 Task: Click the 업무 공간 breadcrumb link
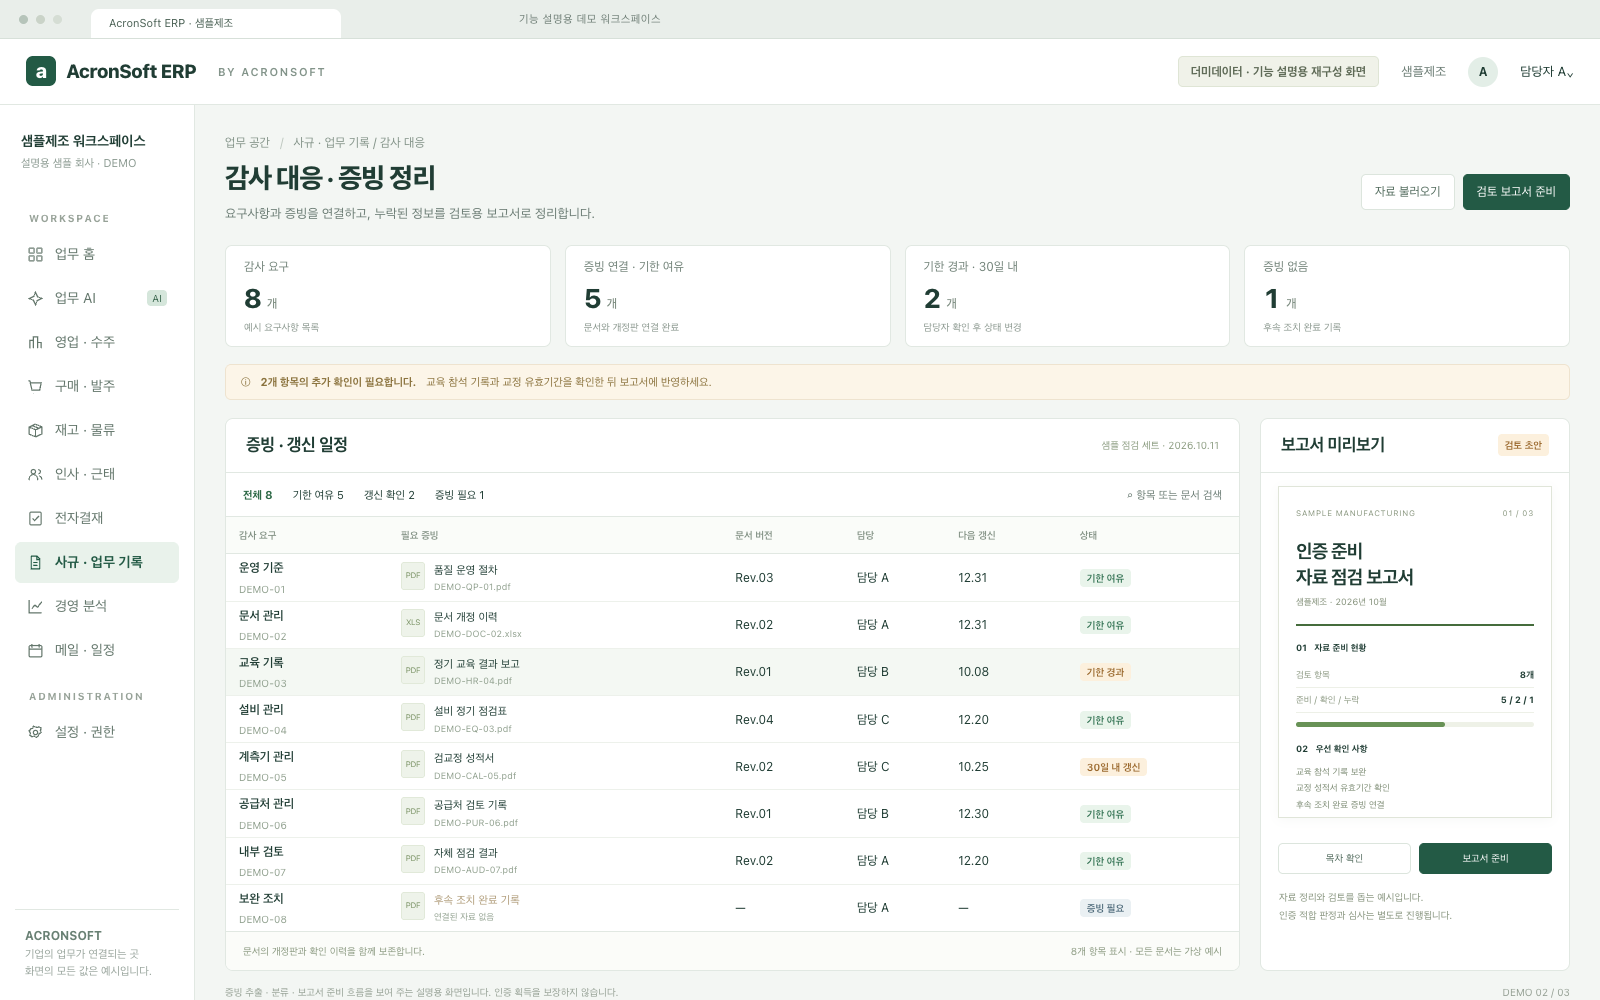247,143
